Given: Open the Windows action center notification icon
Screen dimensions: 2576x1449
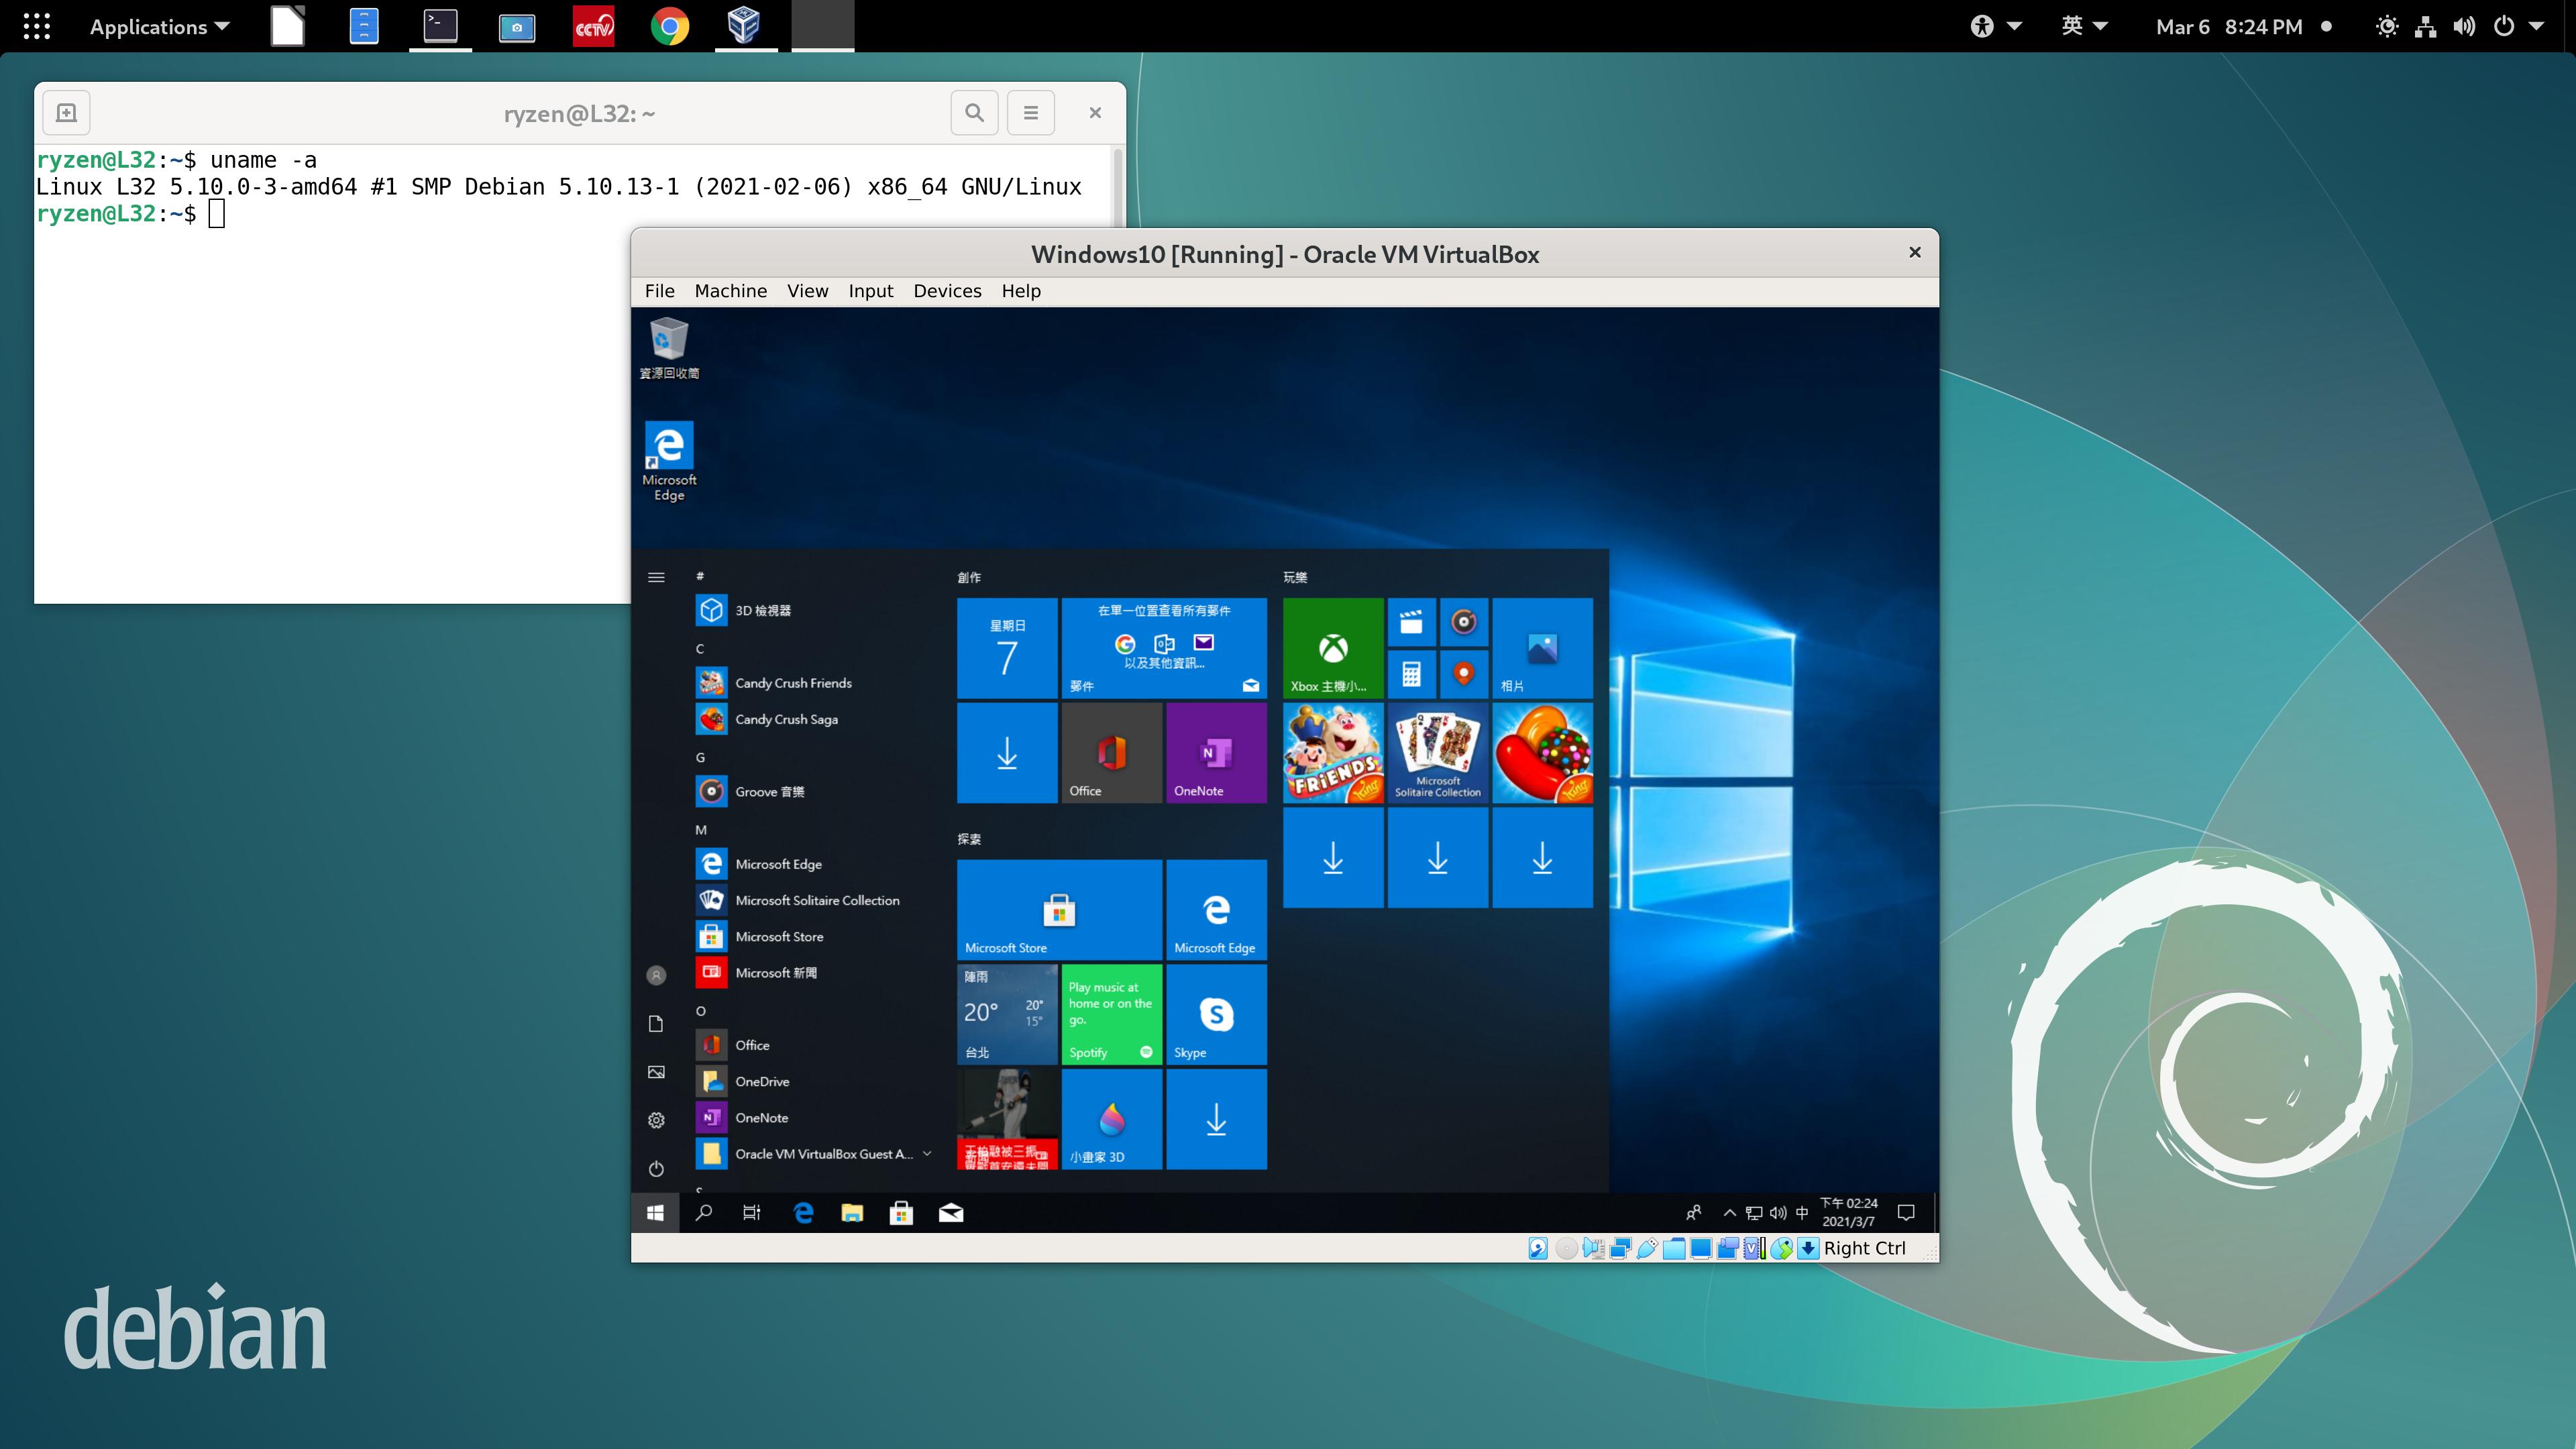Looking at the screenshot, I should [x=1906, y=1213].
